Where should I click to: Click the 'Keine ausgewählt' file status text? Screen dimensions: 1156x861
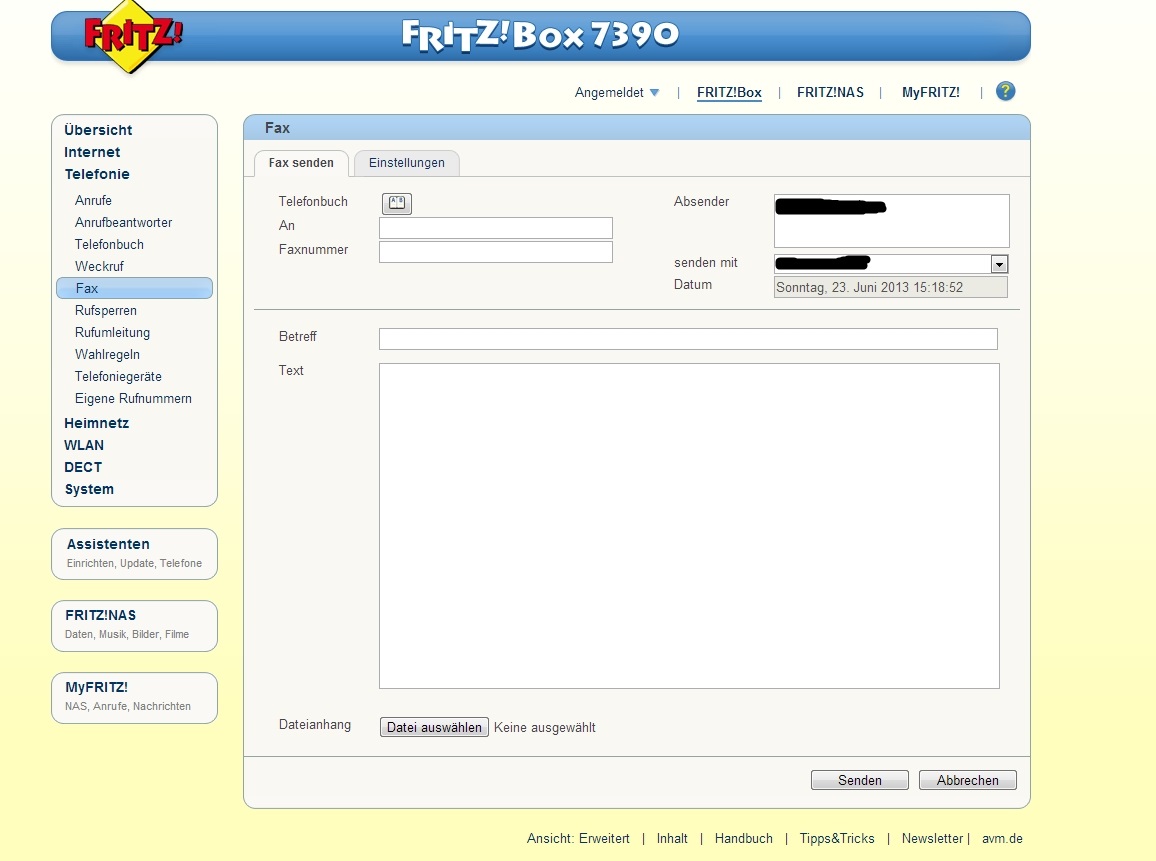pos(545,728)
